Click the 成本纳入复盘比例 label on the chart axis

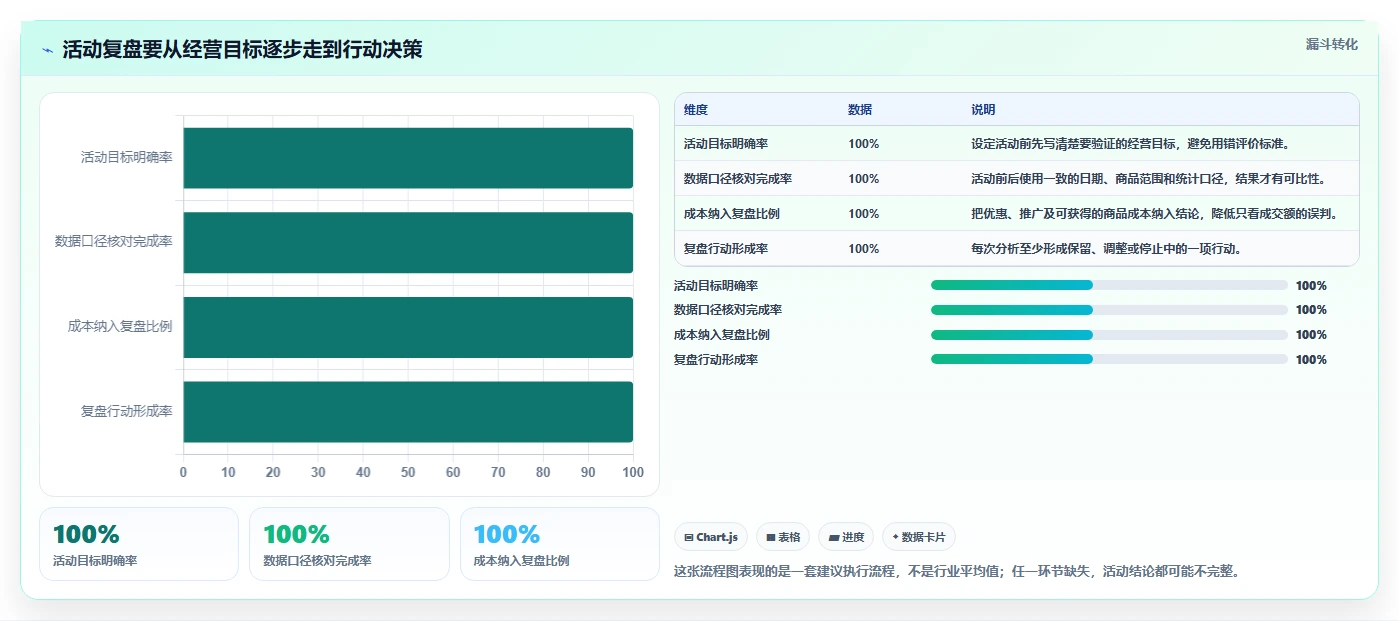click(120, 326)
